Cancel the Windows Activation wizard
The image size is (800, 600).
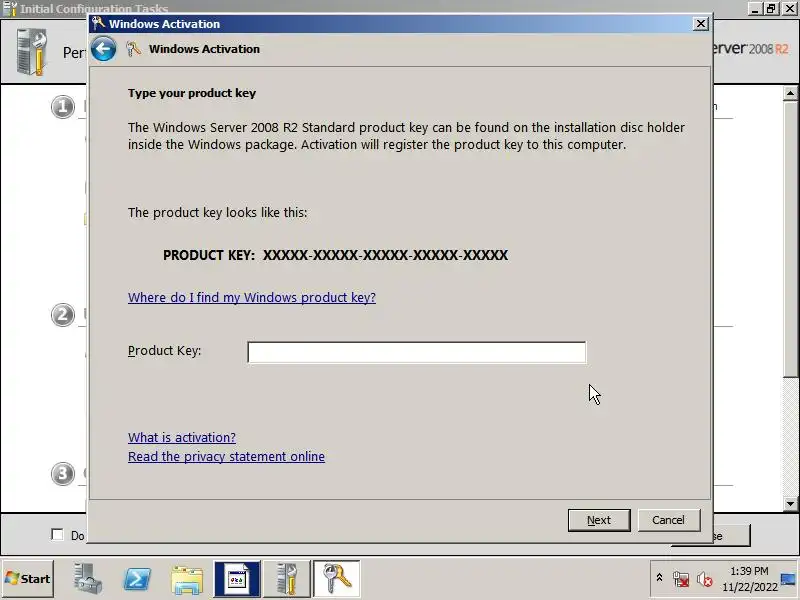click(x=668, y=520)
